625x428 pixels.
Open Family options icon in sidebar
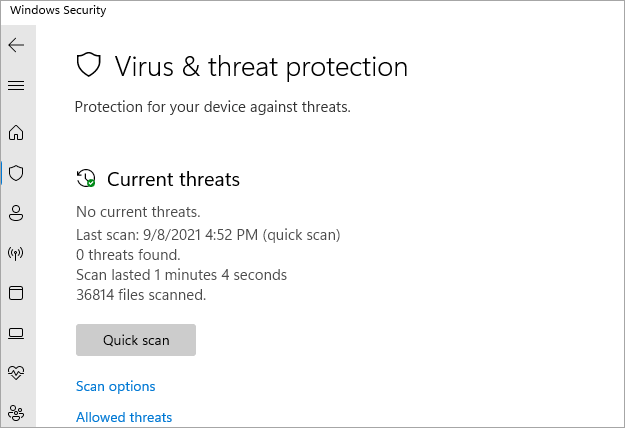coord(16,411)
